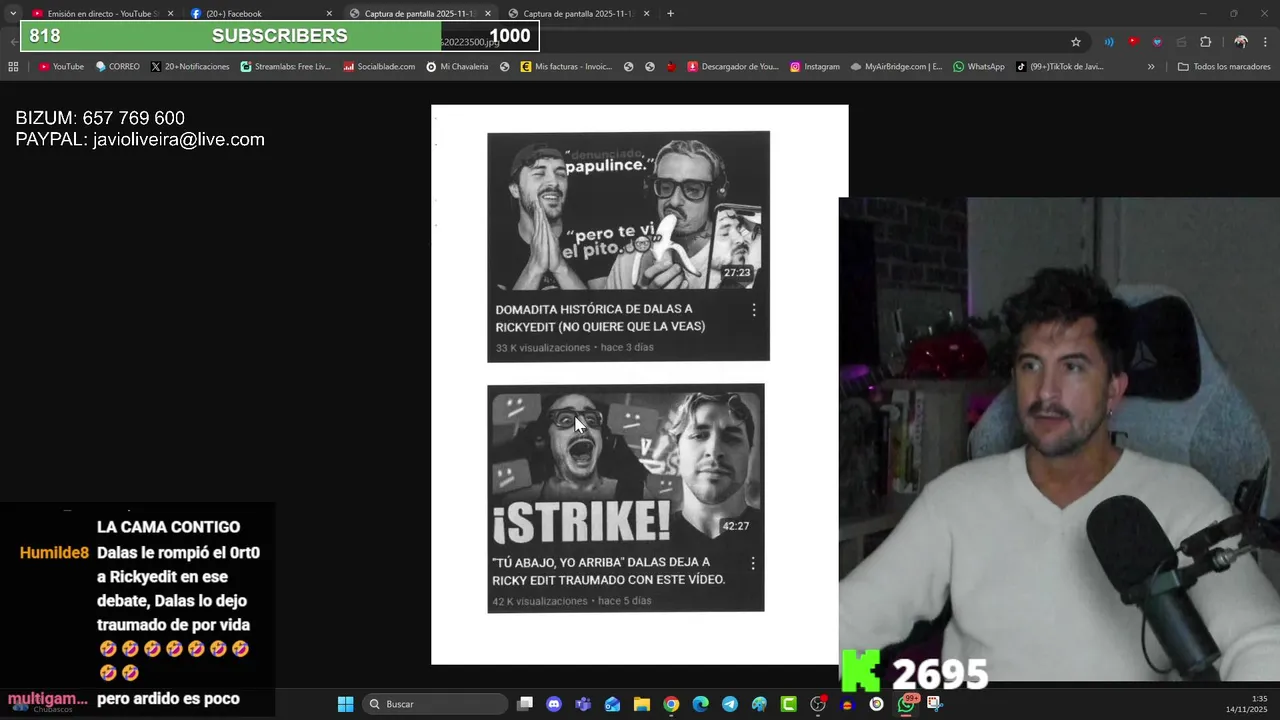
Task: Open Google Chrome from the taskbar
Action: pos(671,704)
